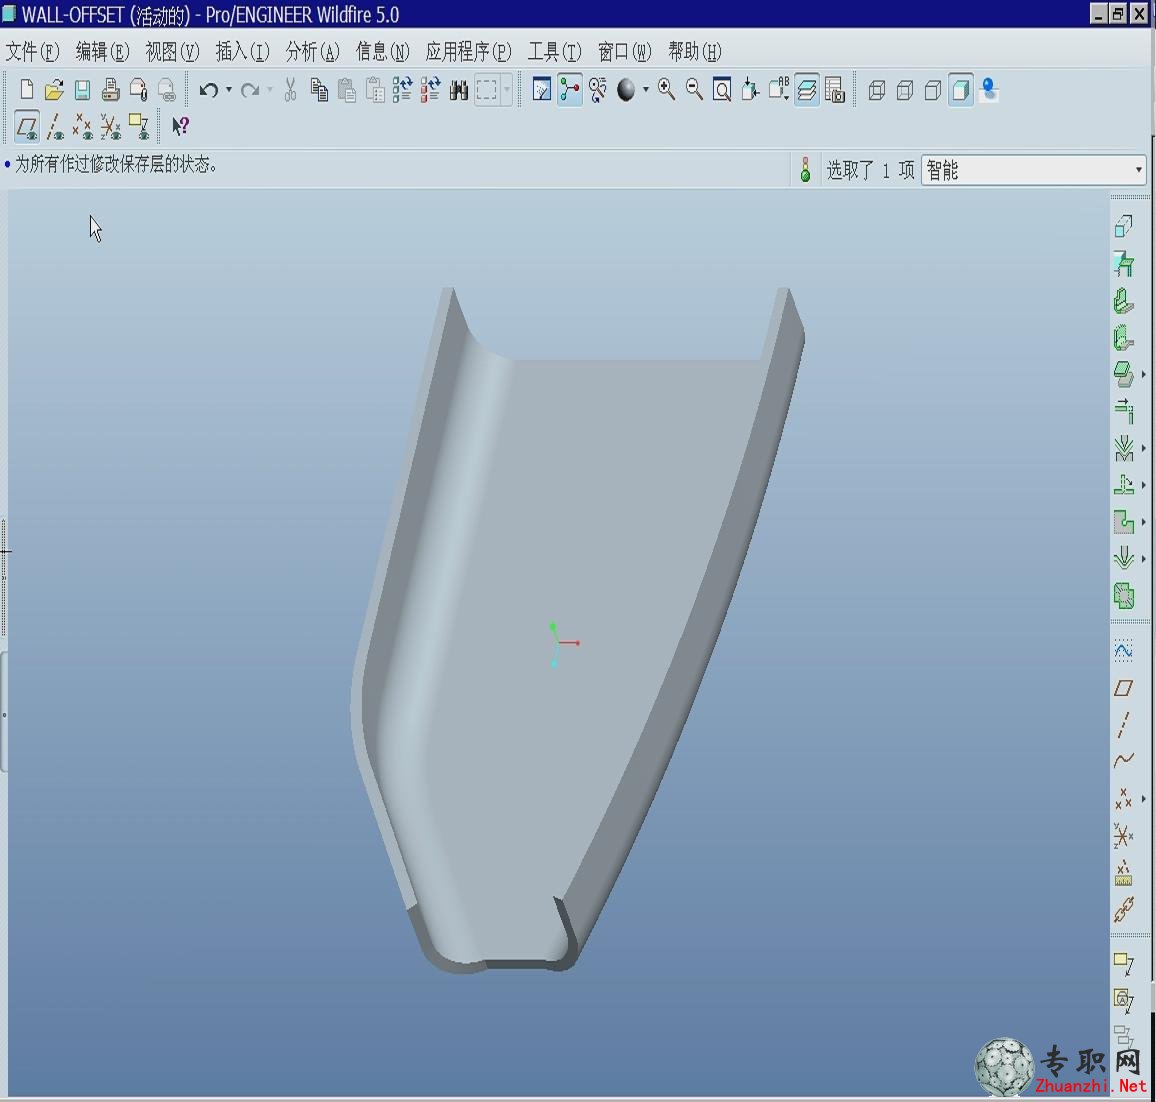Repaint the current view
Screen dimensions: 1156x1102
coord(542,90)
